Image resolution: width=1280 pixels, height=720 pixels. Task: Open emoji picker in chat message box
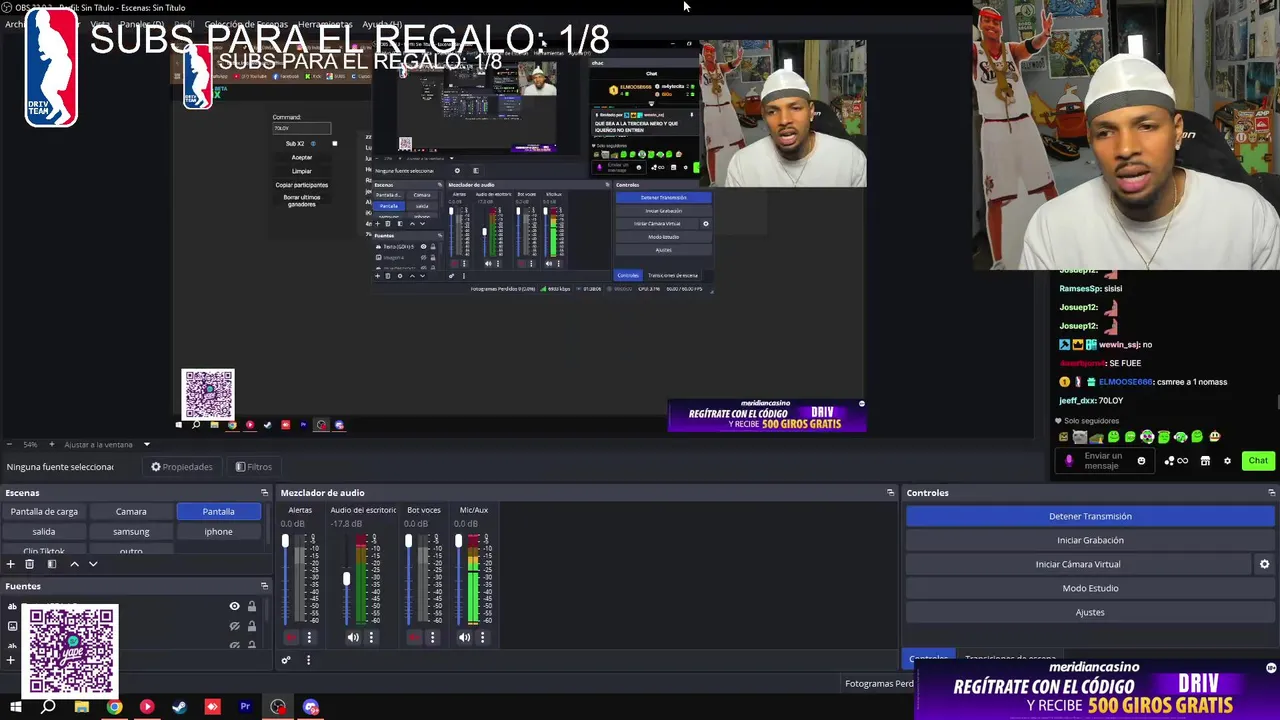click(x=1141, y=461)
